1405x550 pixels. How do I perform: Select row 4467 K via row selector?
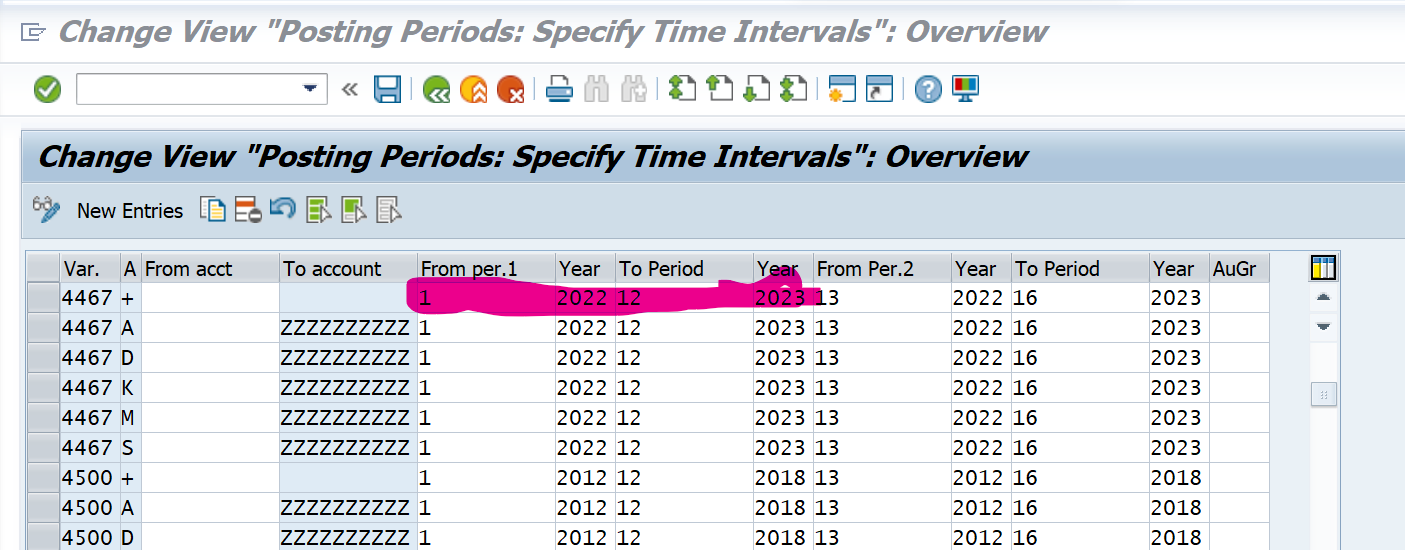[x=43, y=388]
